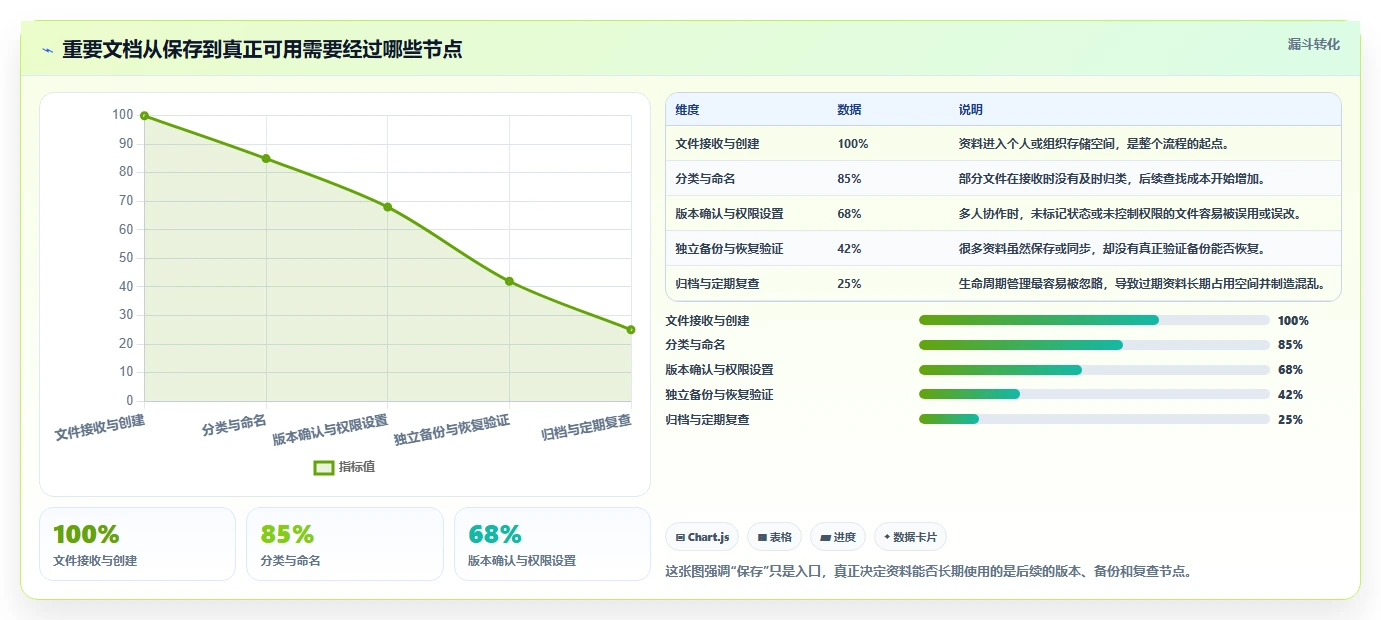Open the 100% 文件接收与创建 stat card
The image size is (1381, 620).
pyautogui.click(x=137, y=544)
